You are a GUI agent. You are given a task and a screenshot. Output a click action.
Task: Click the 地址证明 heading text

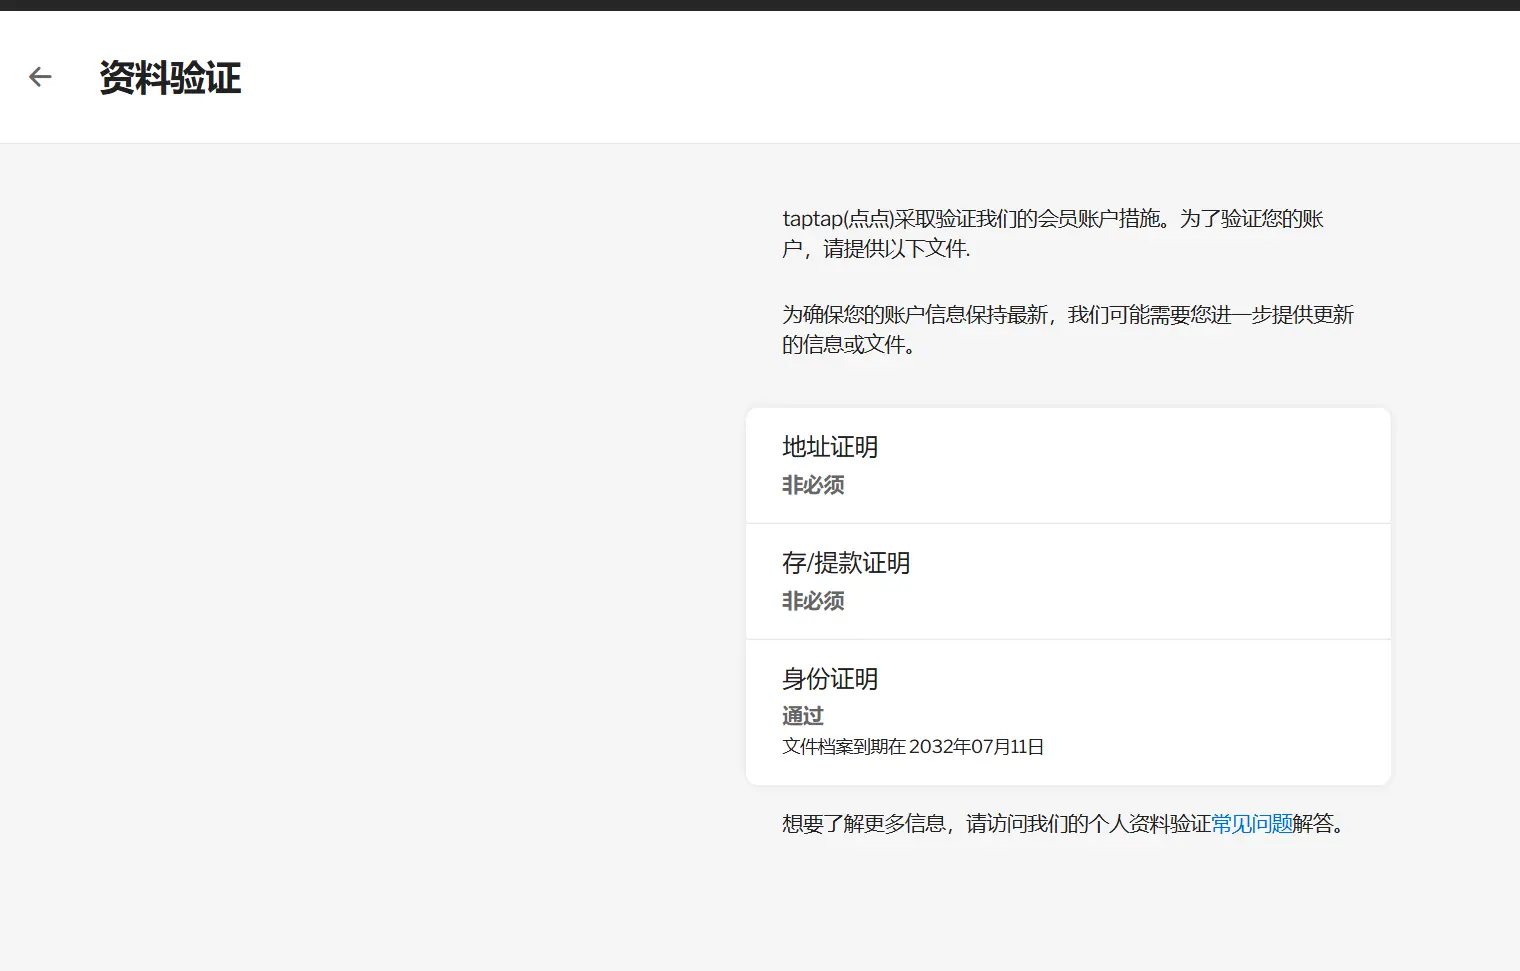(830, 447)
